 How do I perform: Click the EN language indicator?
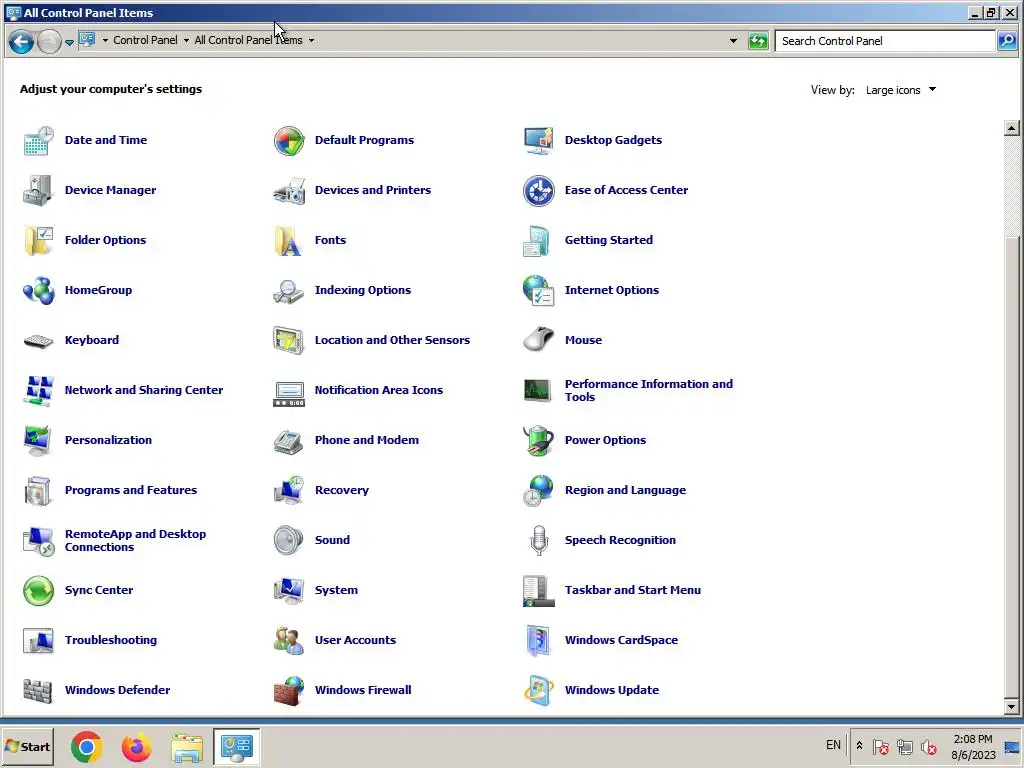pyautogui.click(x=833, y=745)
